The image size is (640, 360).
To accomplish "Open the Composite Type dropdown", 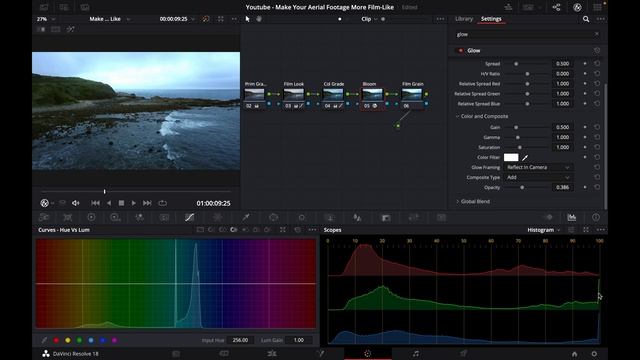I will (538, 178).
